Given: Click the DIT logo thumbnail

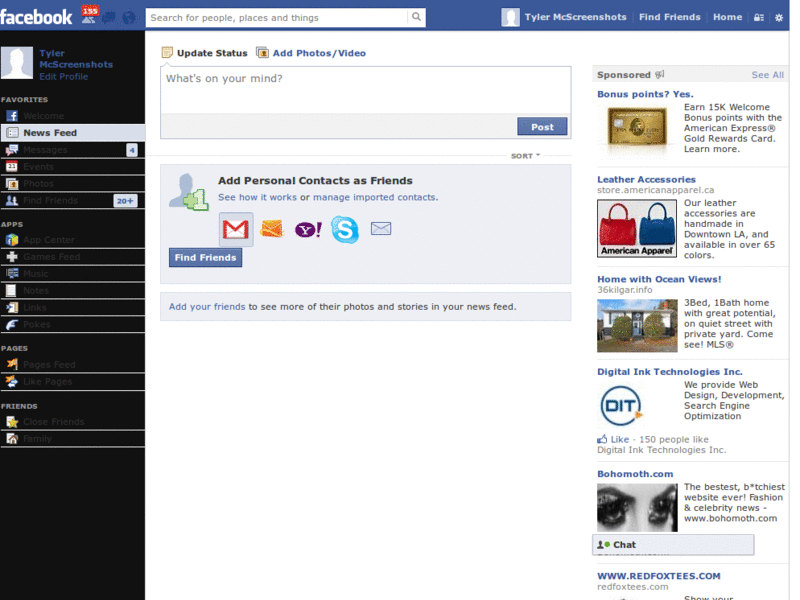Looking at the screenshot, I should (x=621, y=406).
